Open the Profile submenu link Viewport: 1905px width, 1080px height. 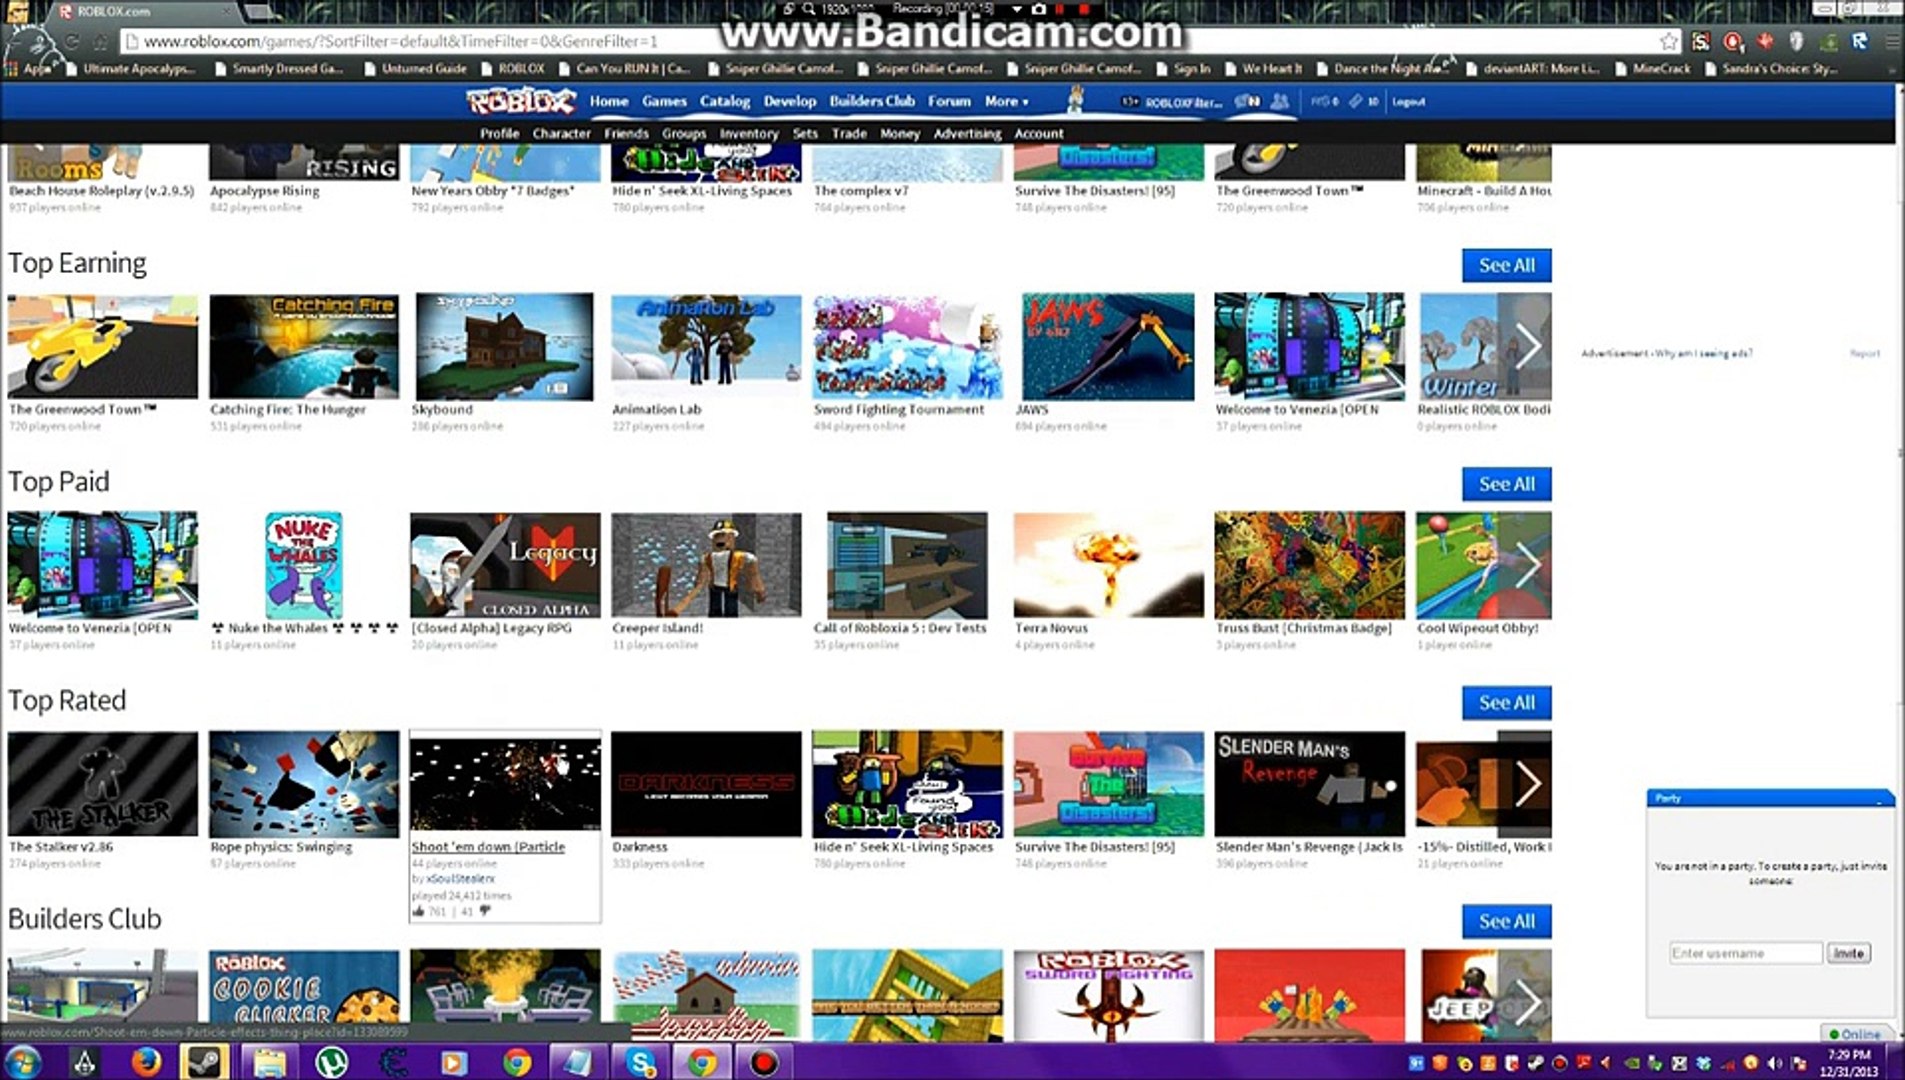point(499,133)
